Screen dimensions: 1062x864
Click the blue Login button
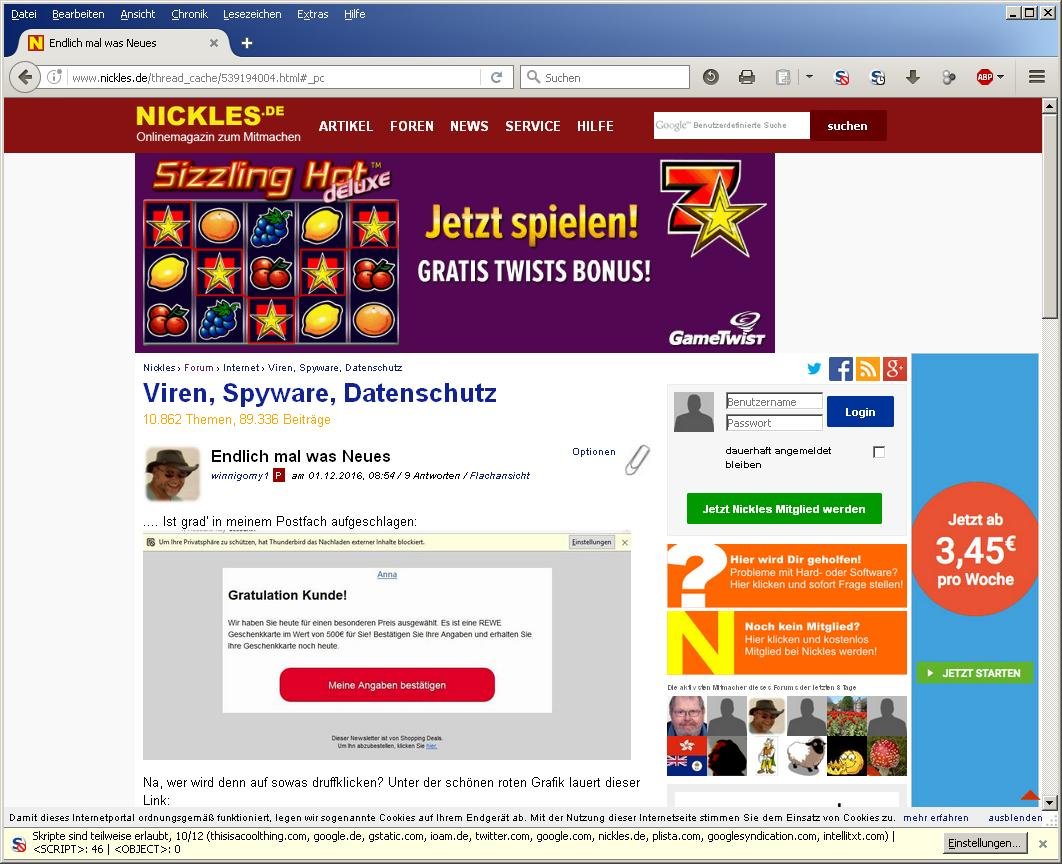click(860, 412)
